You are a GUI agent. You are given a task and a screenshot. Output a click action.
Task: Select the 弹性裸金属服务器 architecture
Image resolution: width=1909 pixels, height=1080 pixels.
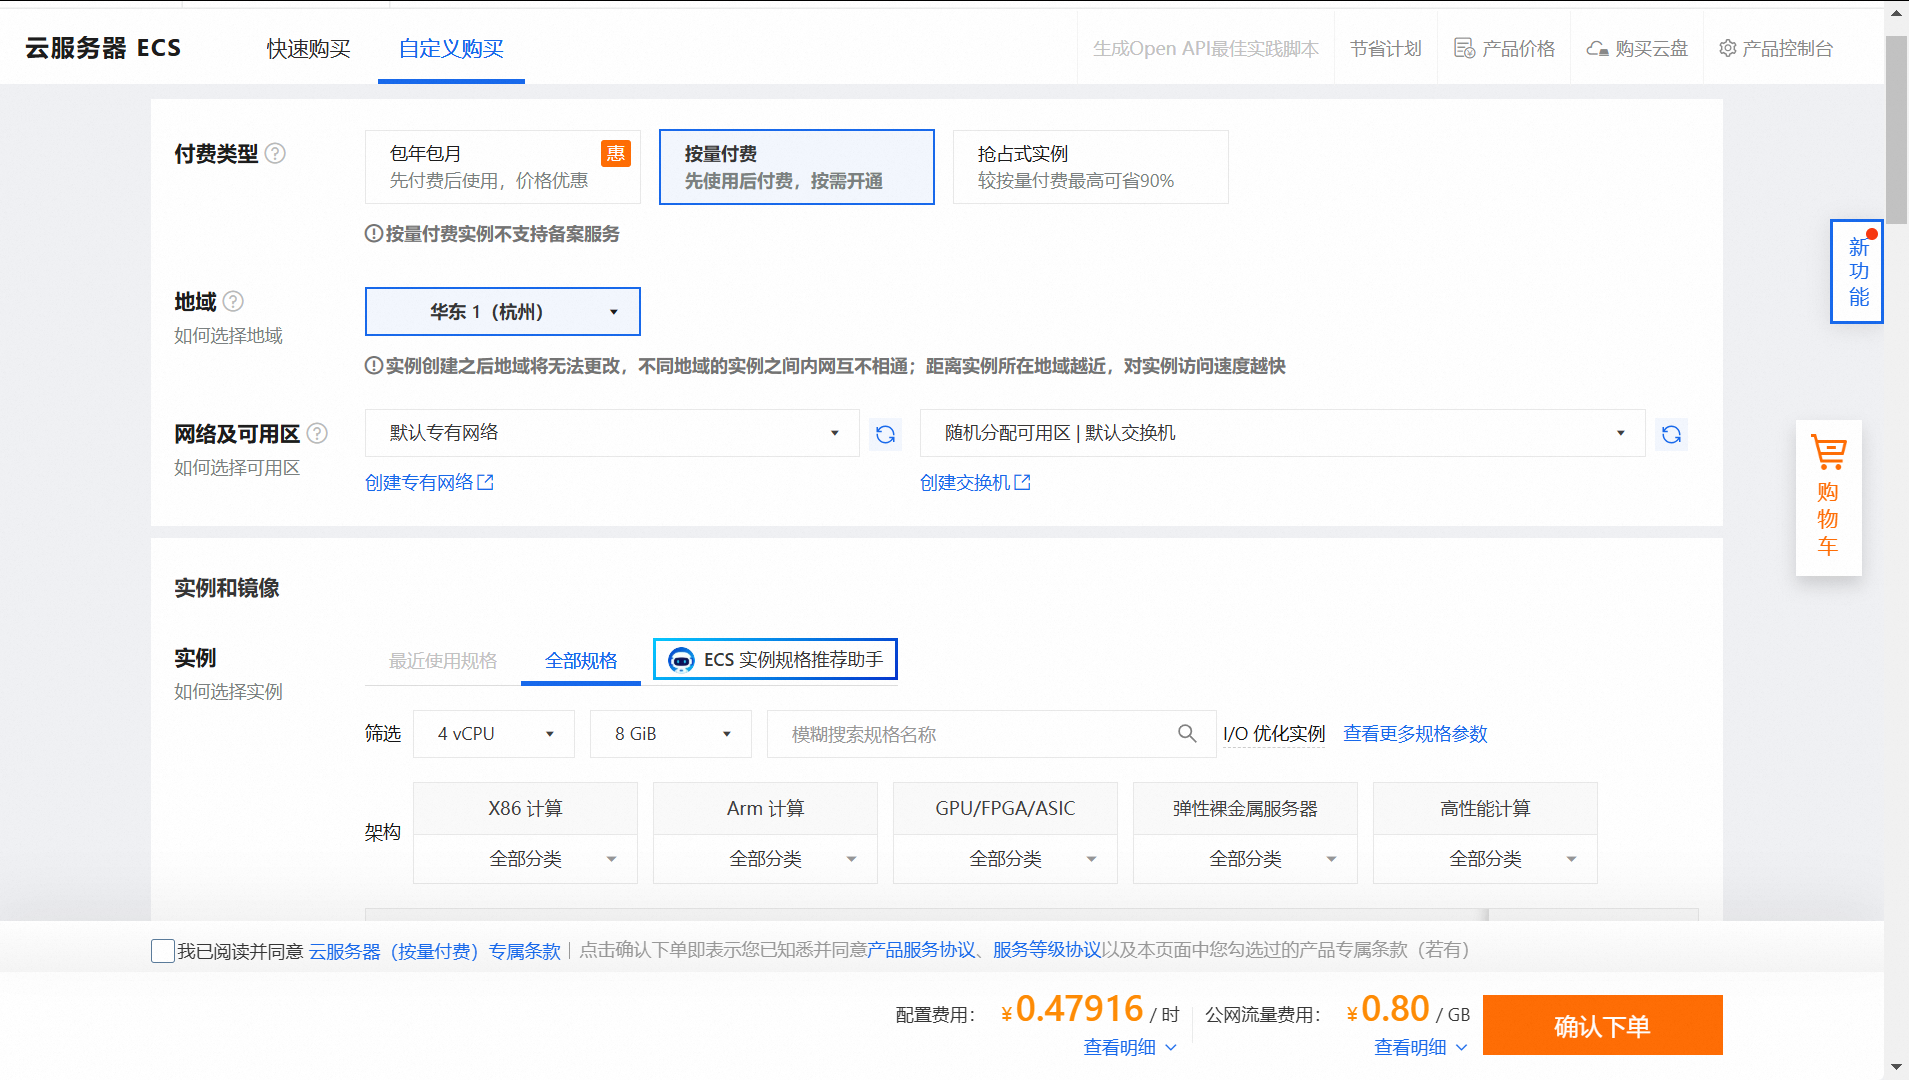pos(1245,808)
